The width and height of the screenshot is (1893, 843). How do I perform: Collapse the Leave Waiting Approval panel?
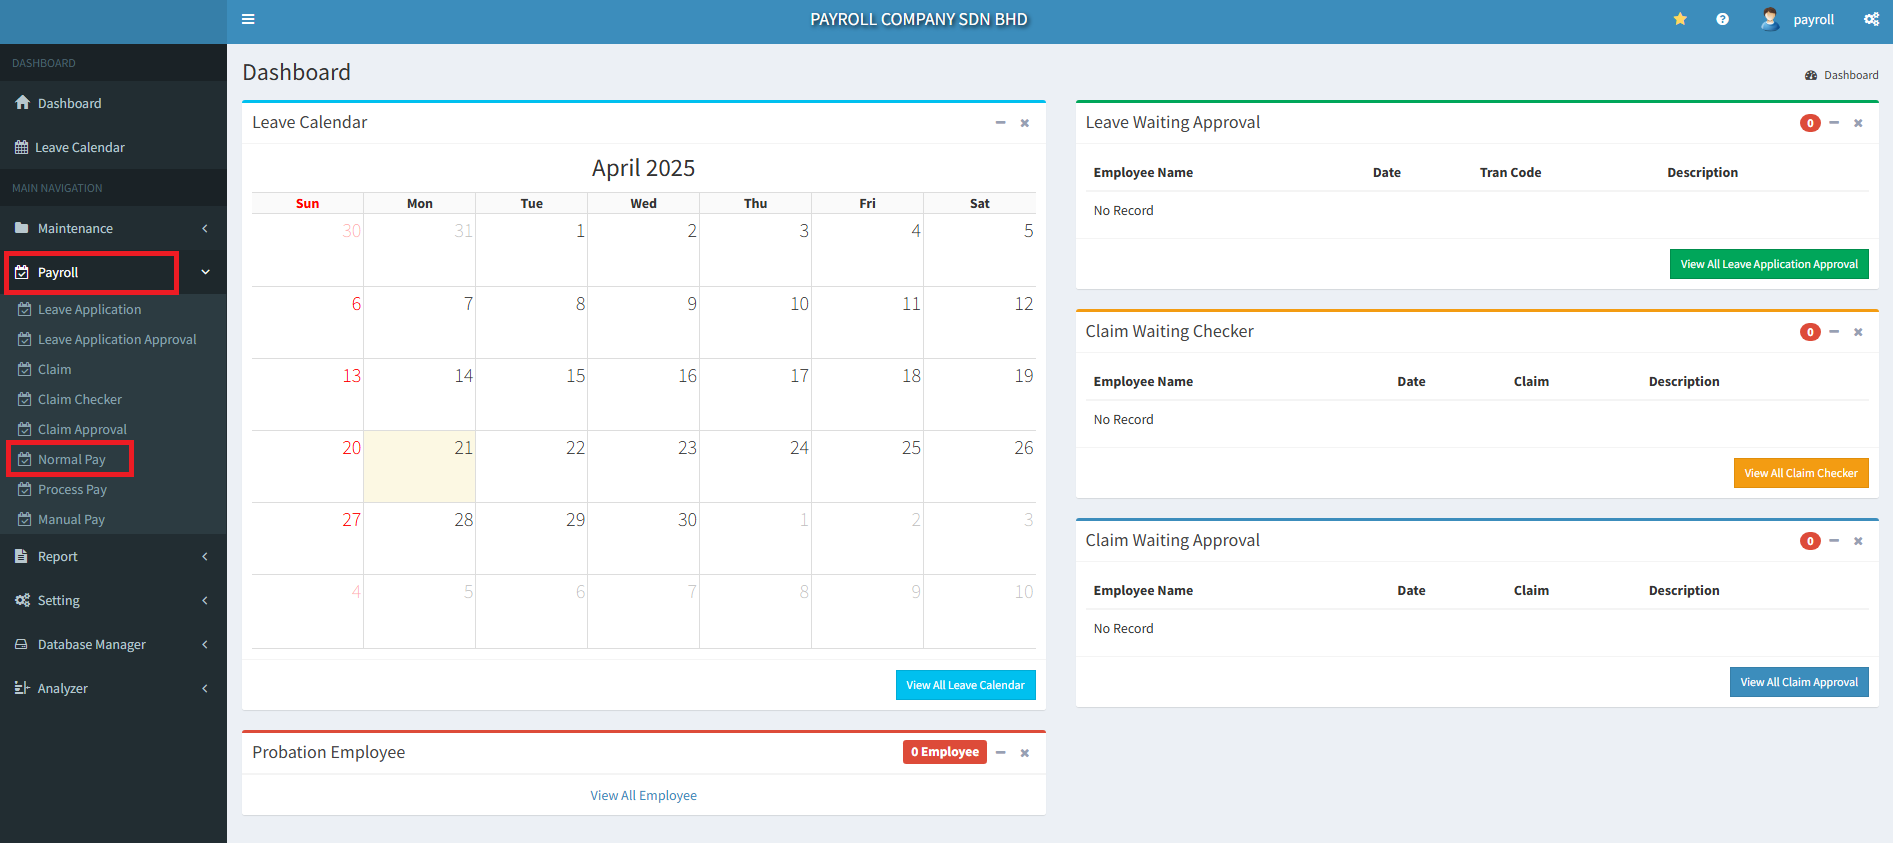pyautogui.click(x=1834, y=123)
